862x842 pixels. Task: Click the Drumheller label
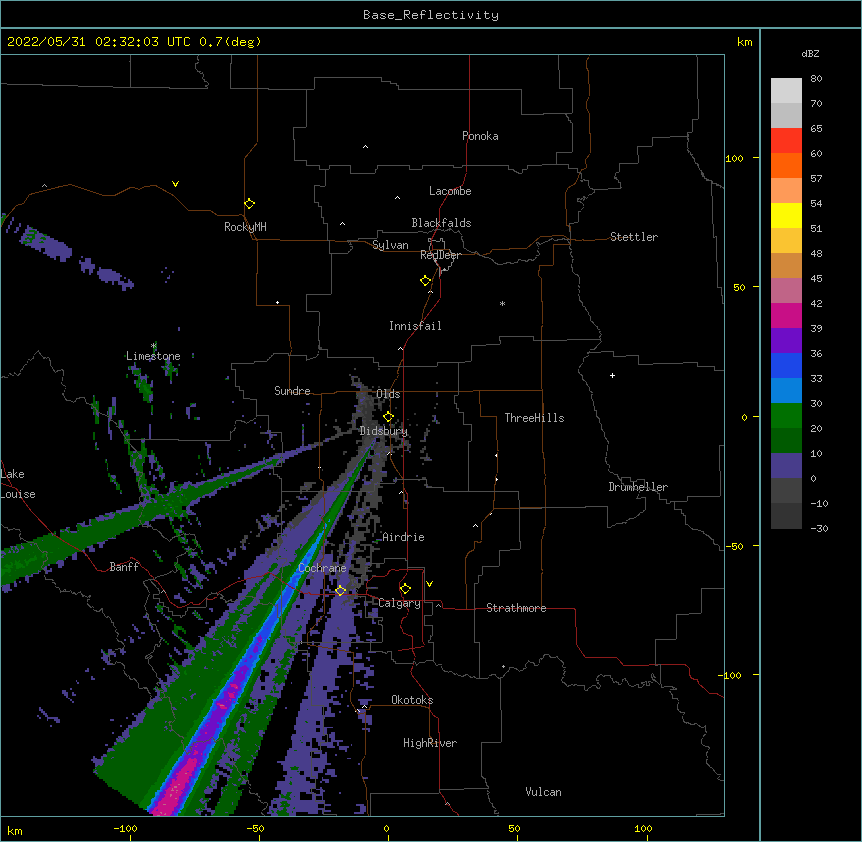click(x=638, y=487)
